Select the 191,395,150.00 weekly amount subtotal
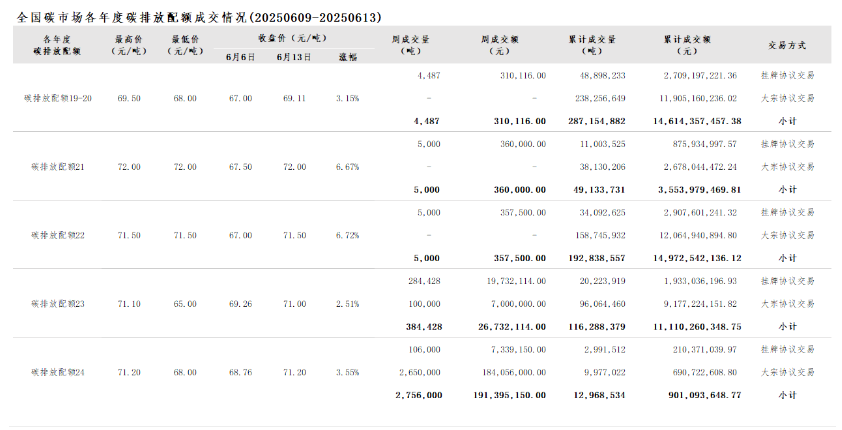Image resolution: width=842 pixels, height=430 pixels. [510, 395]
